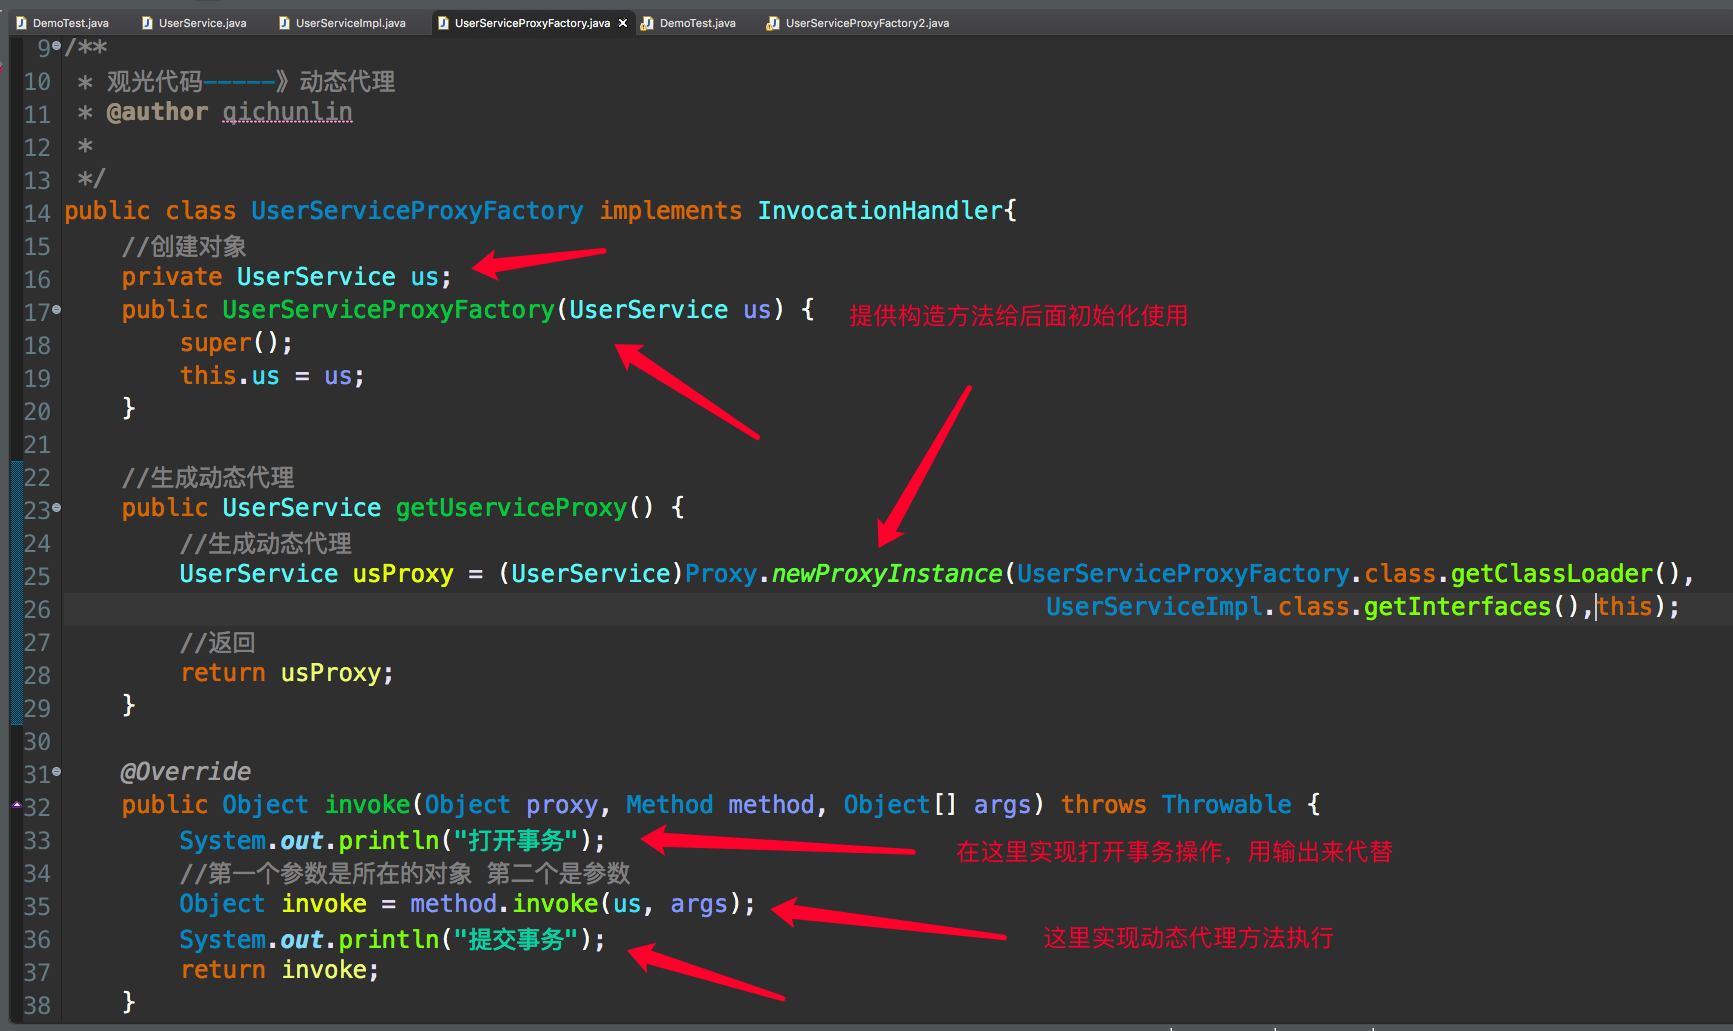
Task: Click the 'private UserService us;' field declaration
Action: coord(287,277)
